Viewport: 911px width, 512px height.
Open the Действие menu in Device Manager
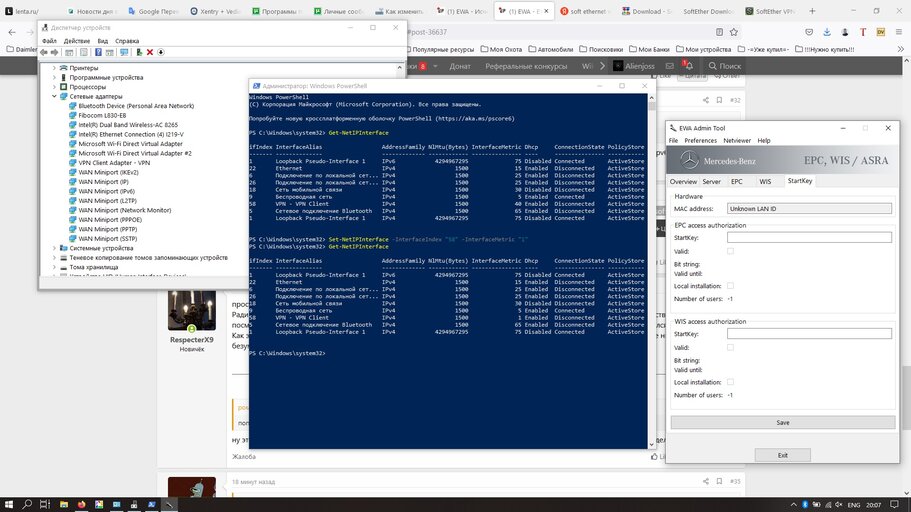tap(76, 41)
